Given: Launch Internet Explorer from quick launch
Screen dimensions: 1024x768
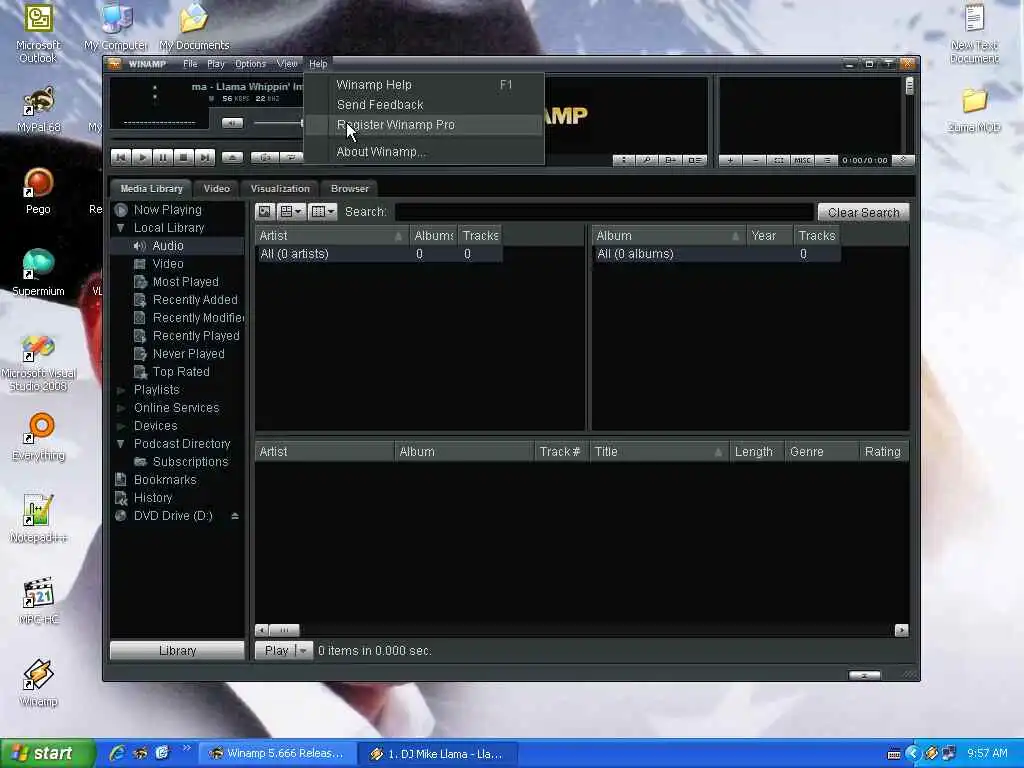Looking at the screenshot, I should point(118,753).
